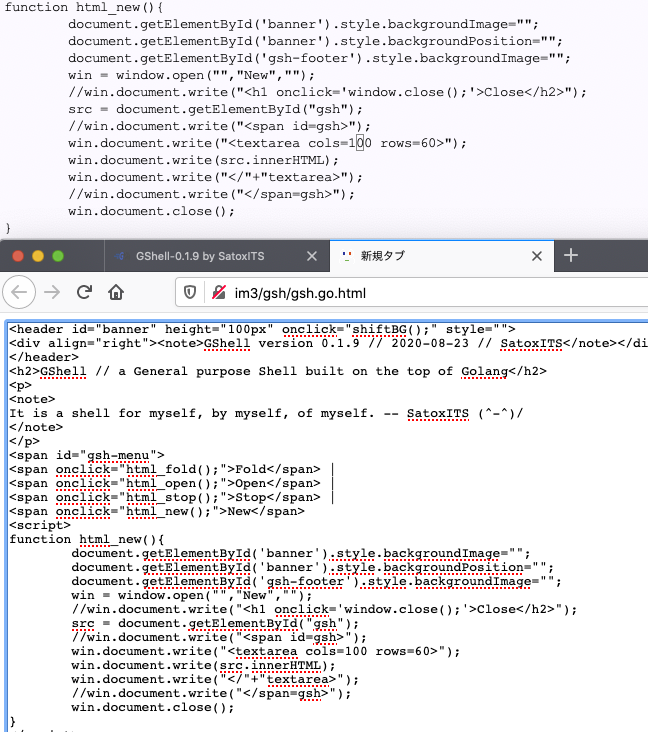The width and height of the screenshot is (648, 732).
Task: Click the misspelled word SatoxITS in header line
Action: pyautogui.click(x=534, y=343)
